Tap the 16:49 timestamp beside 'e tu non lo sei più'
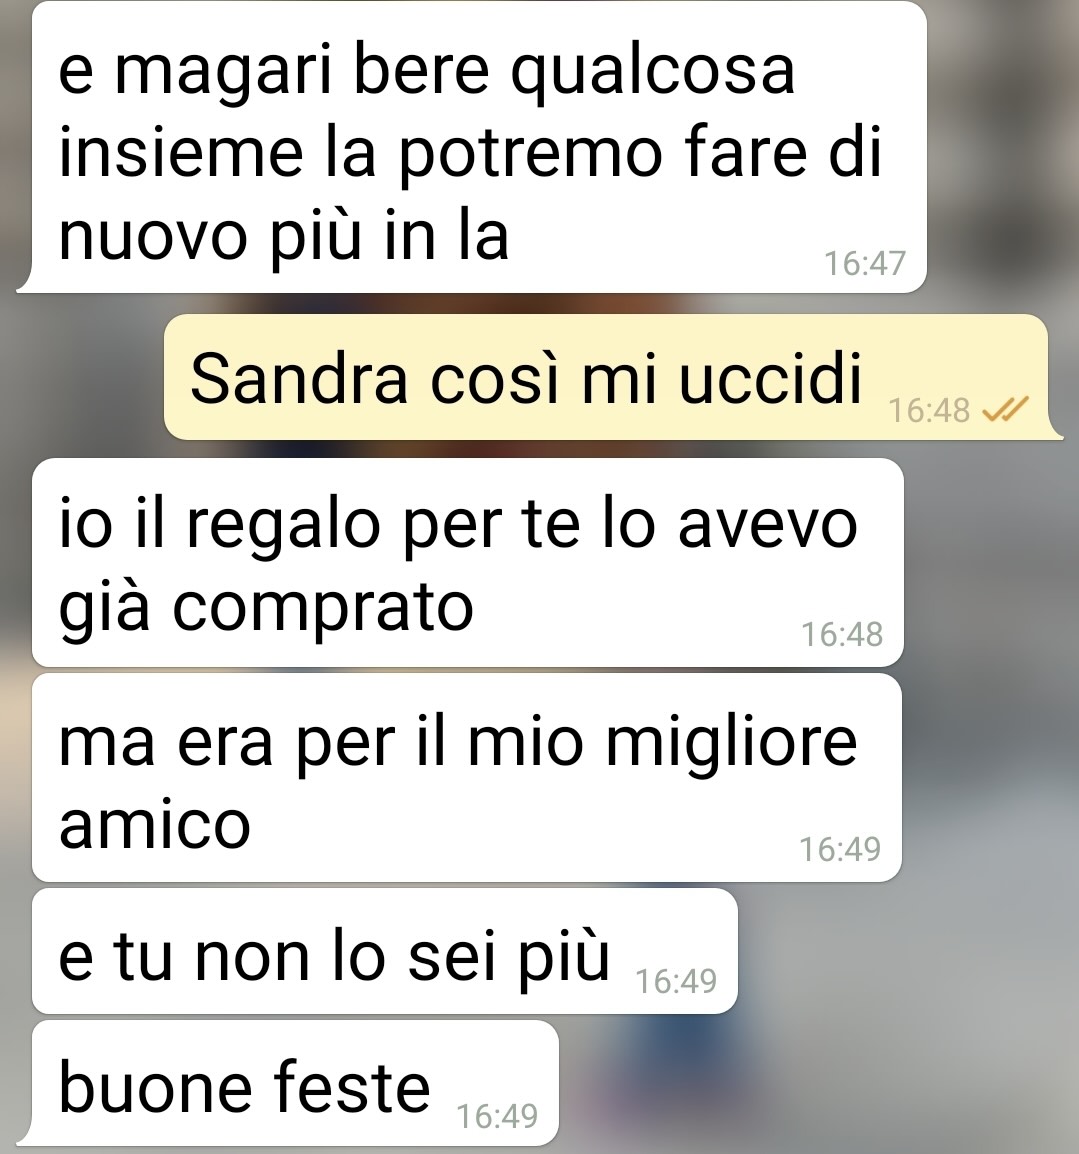Screen dimensions: 1079x1154 pyautogui.click(x=676, y=981)
